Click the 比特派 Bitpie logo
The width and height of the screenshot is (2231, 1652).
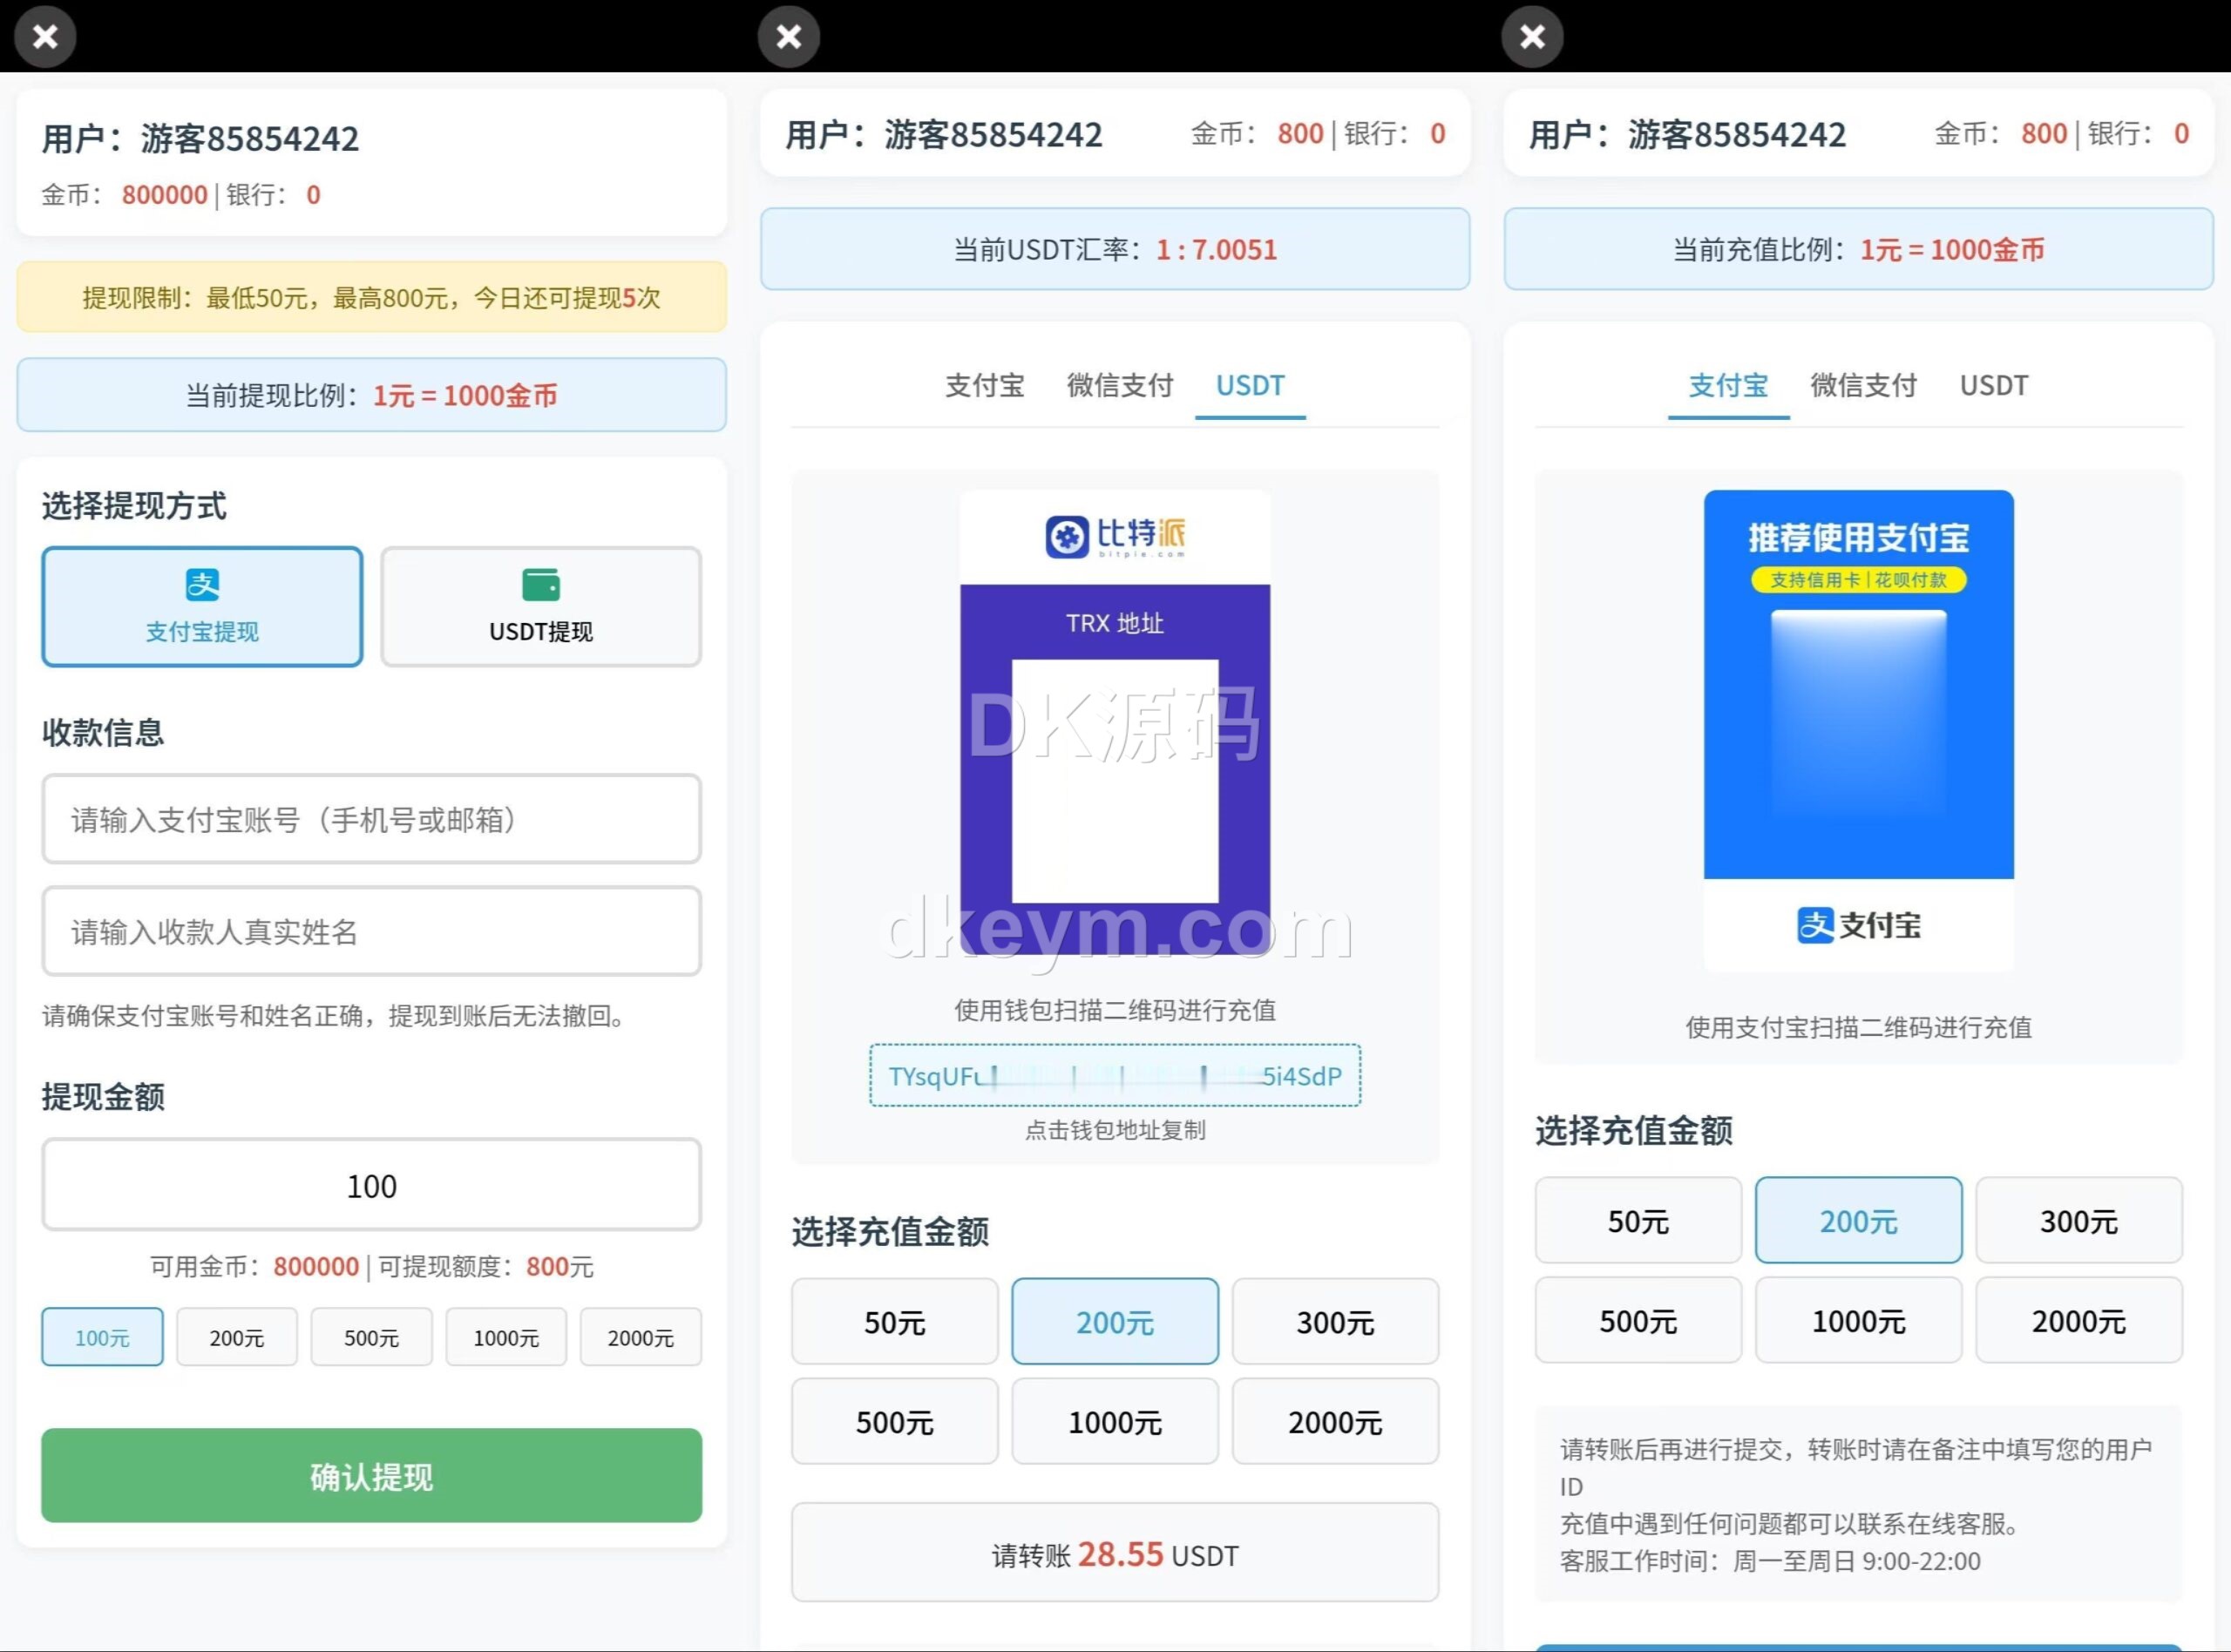(1115, 537)
